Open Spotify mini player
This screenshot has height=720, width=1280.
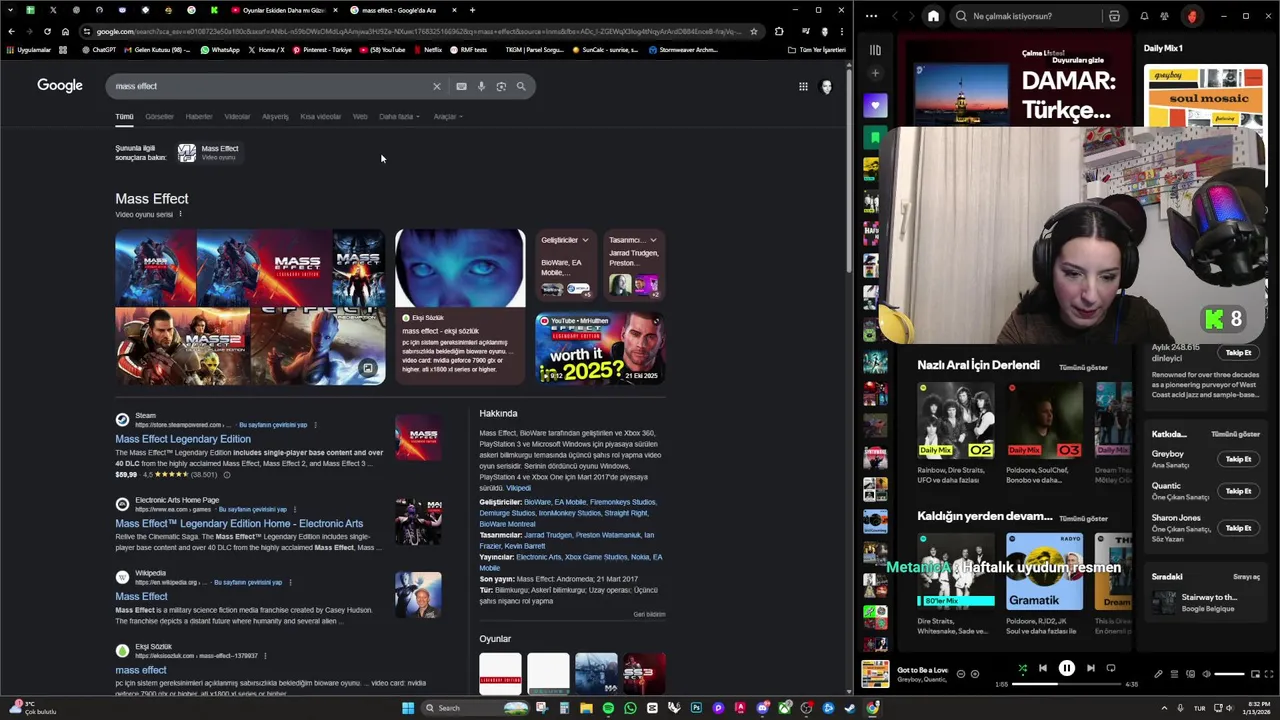pyautogui.click(x=1254, y=674)
